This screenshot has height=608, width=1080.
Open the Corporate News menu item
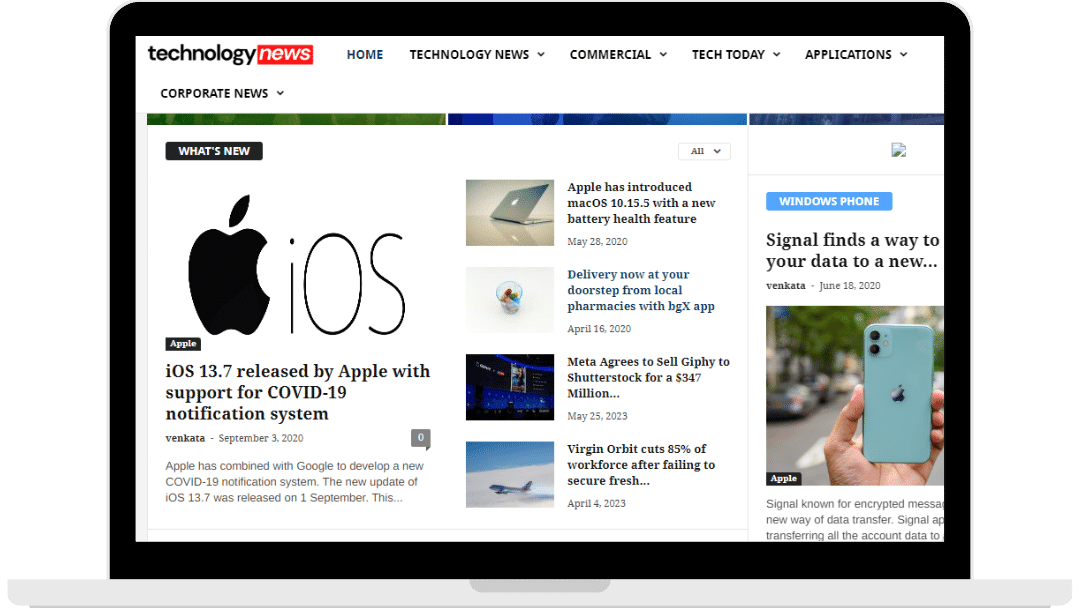pos(222,93)
